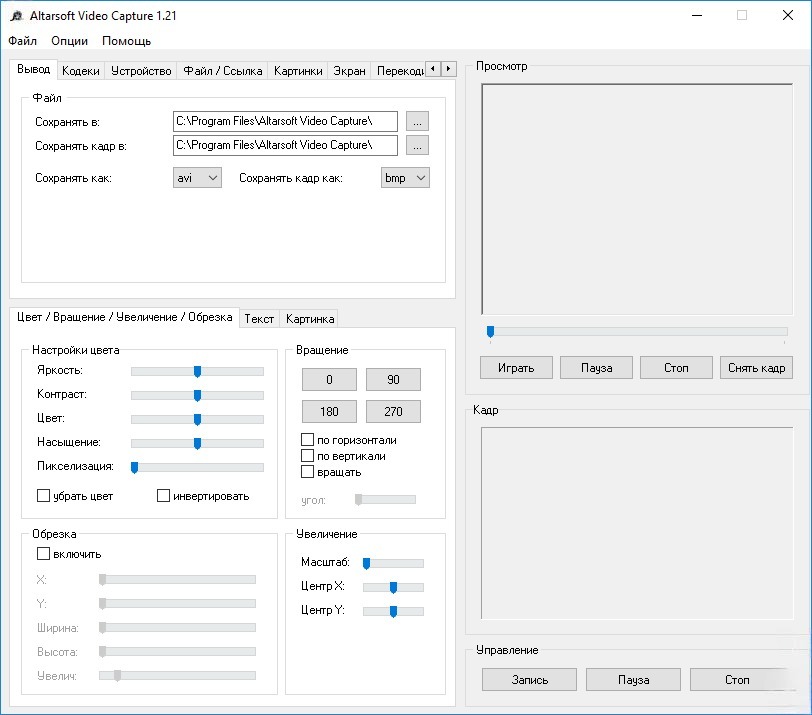Switch to the Картинка tab
The width and height of the screenshot is (812, 715).
coord(310,318)
